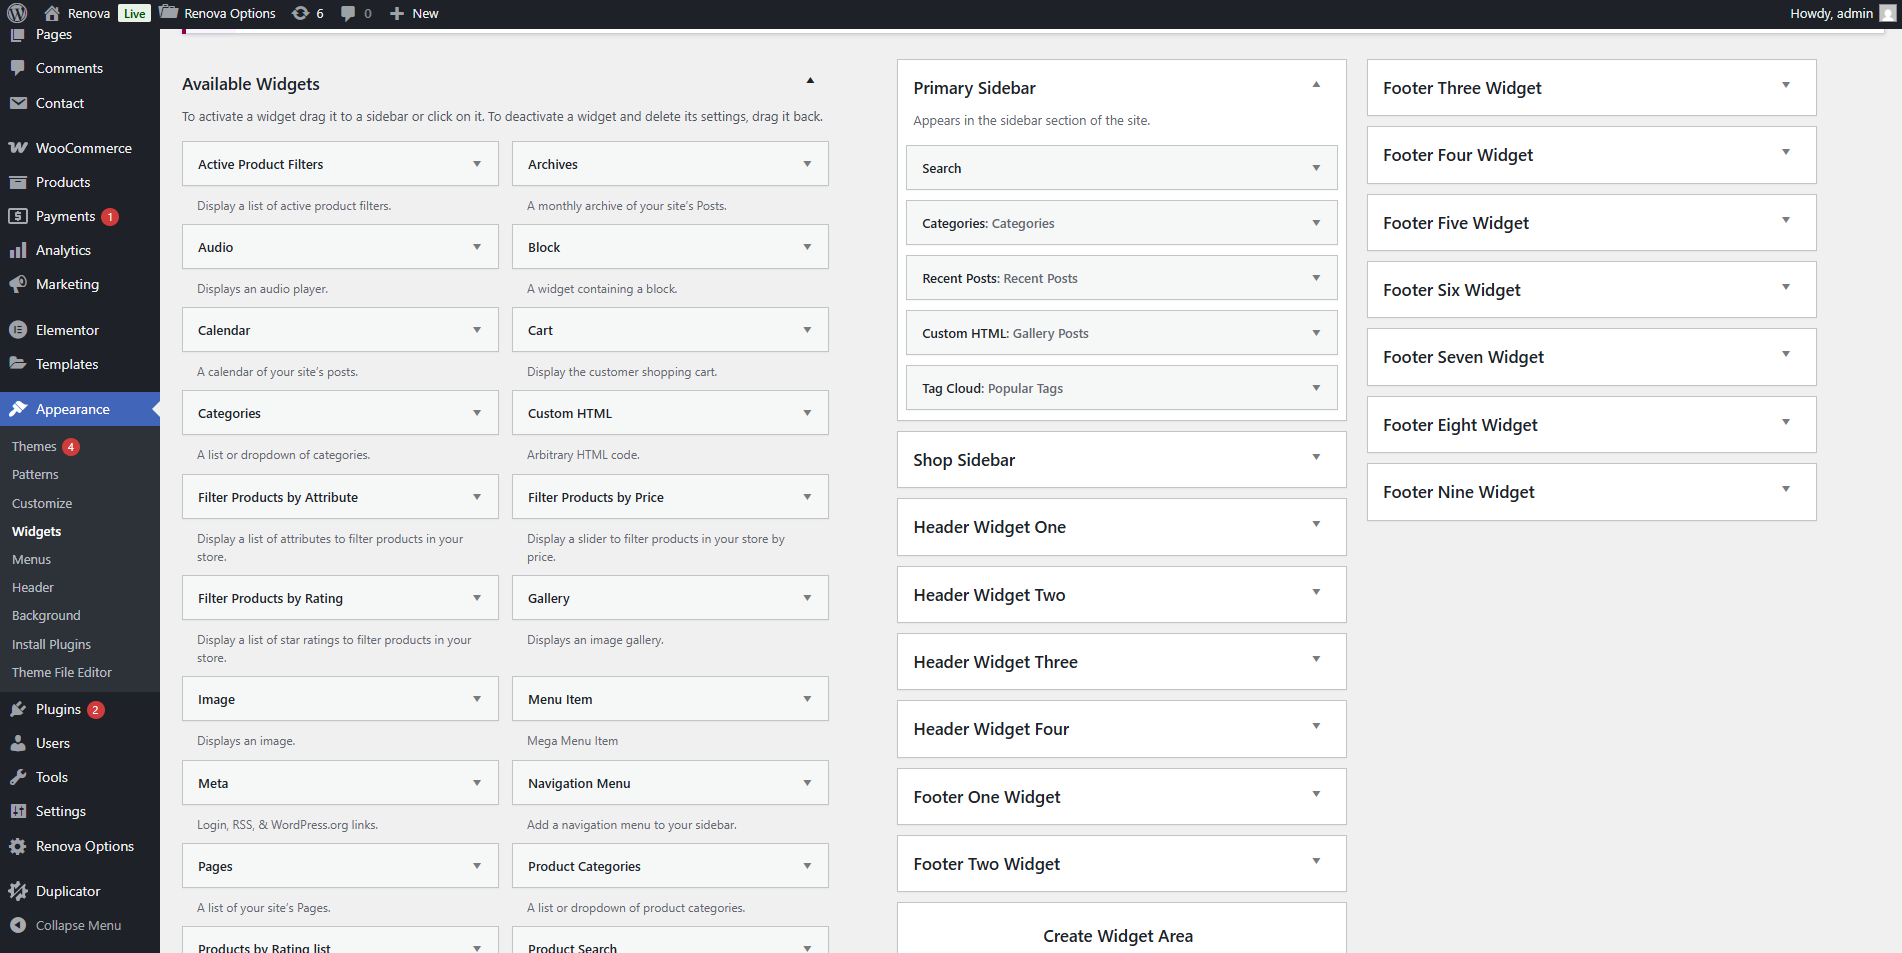Viewport: 1902px width, 953px height.
Task: Expand the Footer Three Widget area
Action: (x=1785, y=86)
